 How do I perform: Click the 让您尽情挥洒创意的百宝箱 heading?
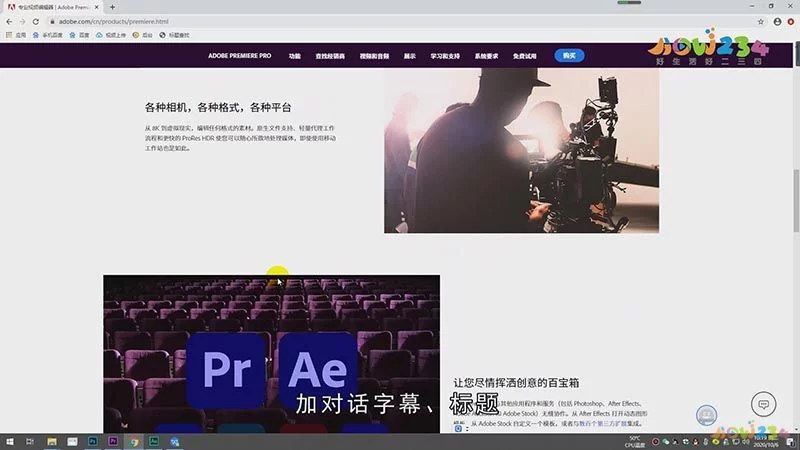point(516,383)
